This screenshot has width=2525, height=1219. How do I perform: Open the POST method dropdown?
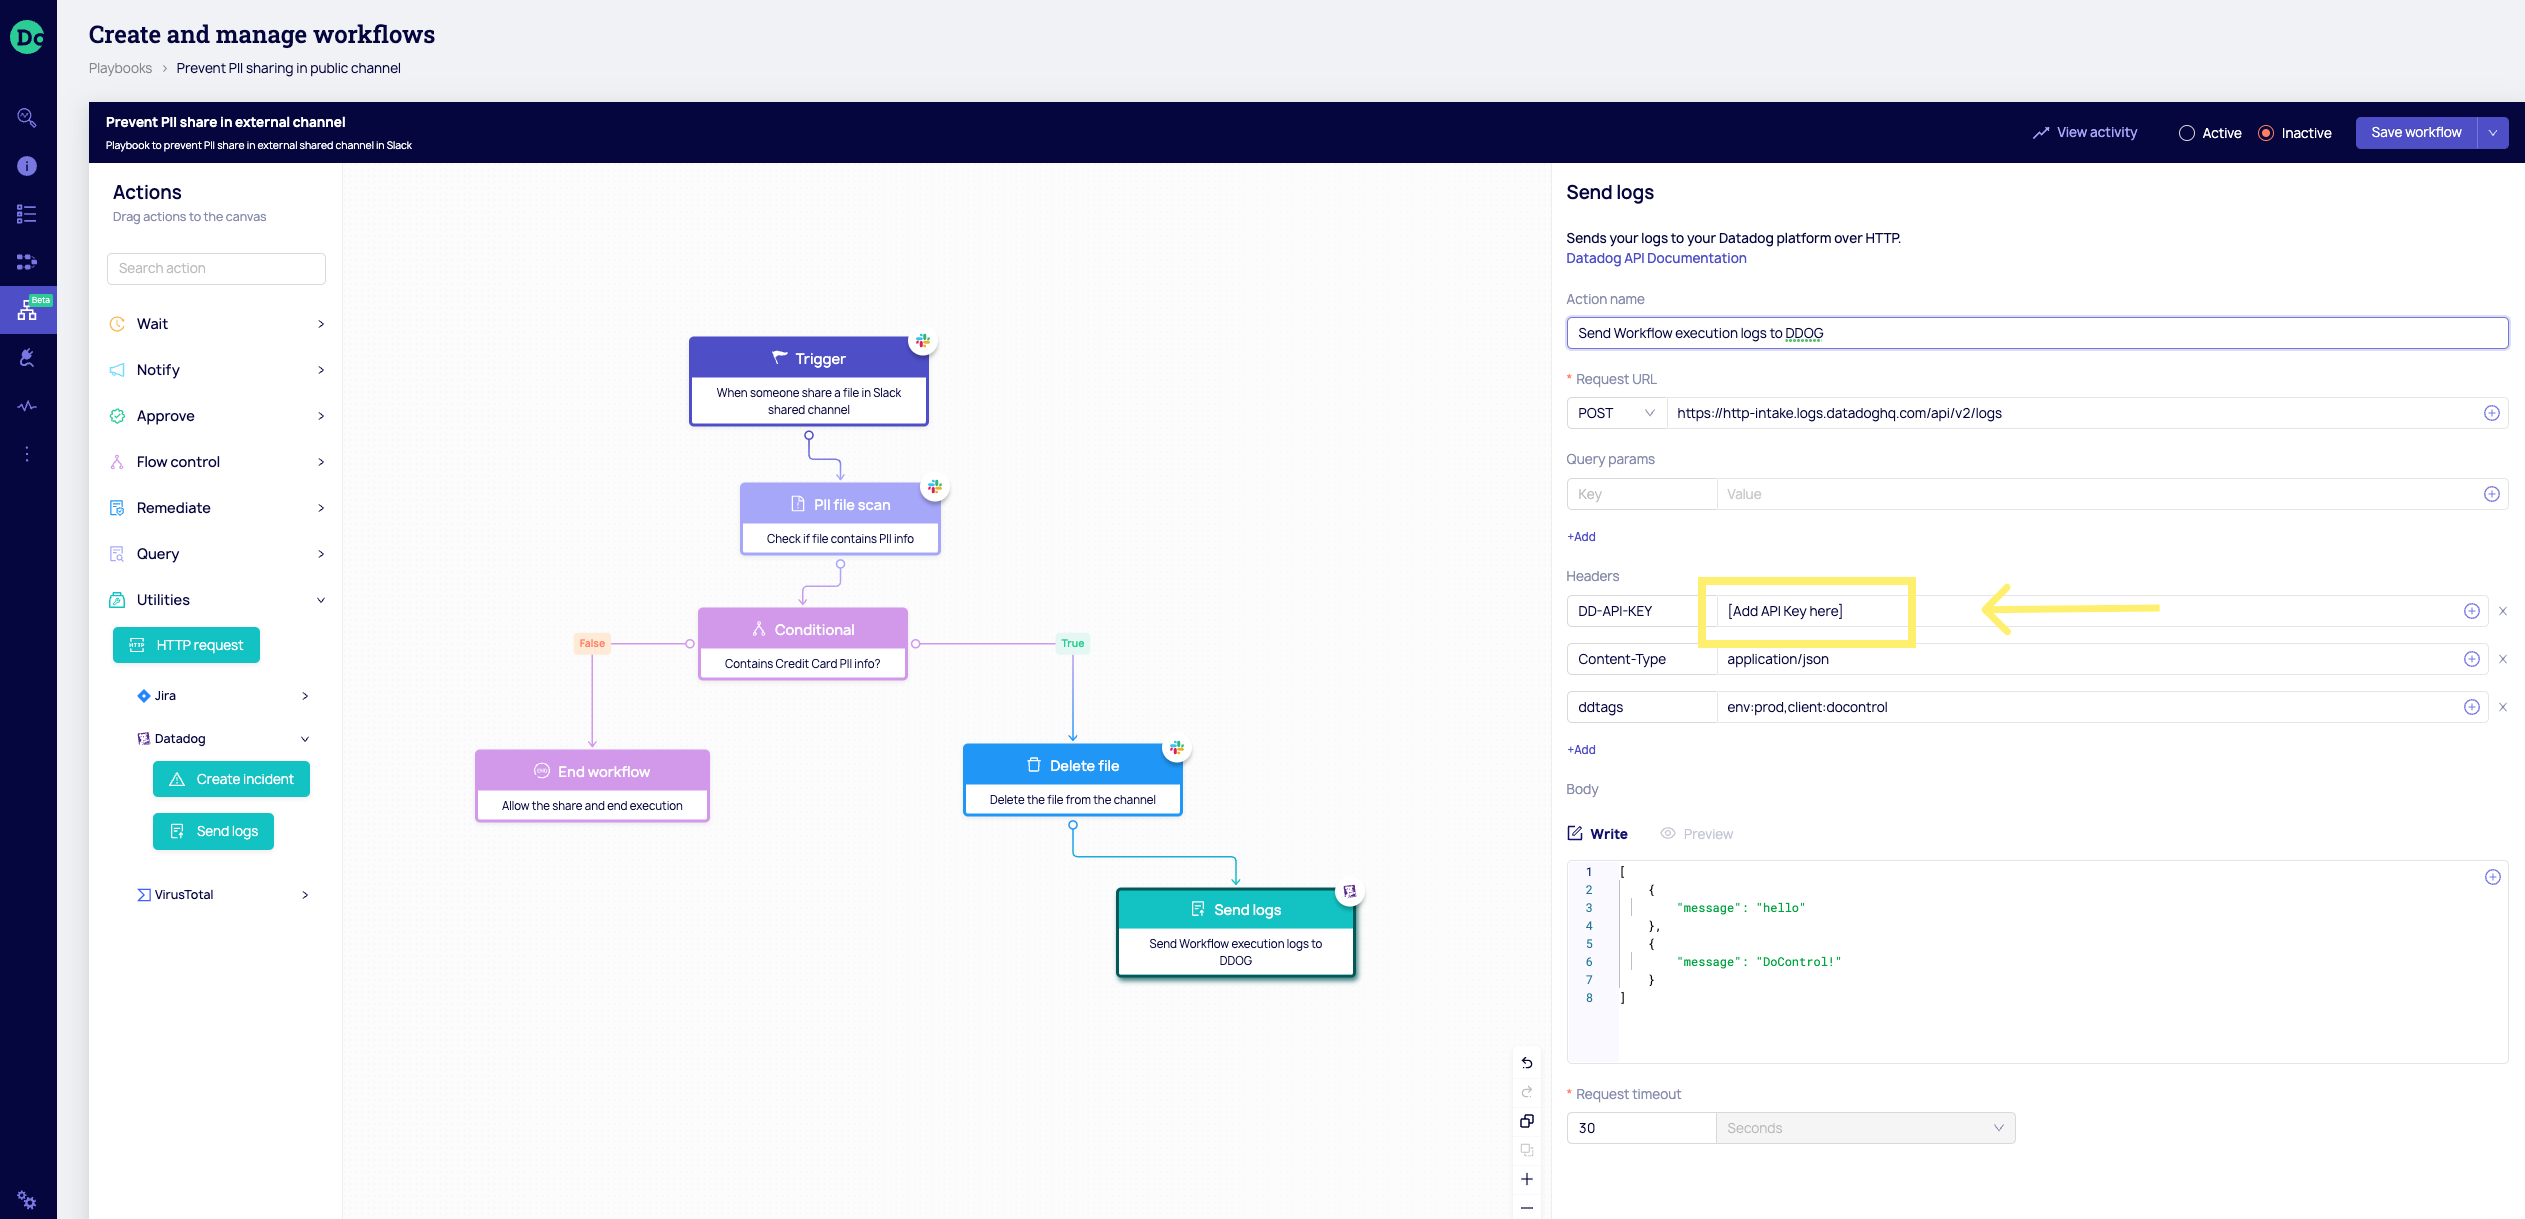pos(1616,413)
